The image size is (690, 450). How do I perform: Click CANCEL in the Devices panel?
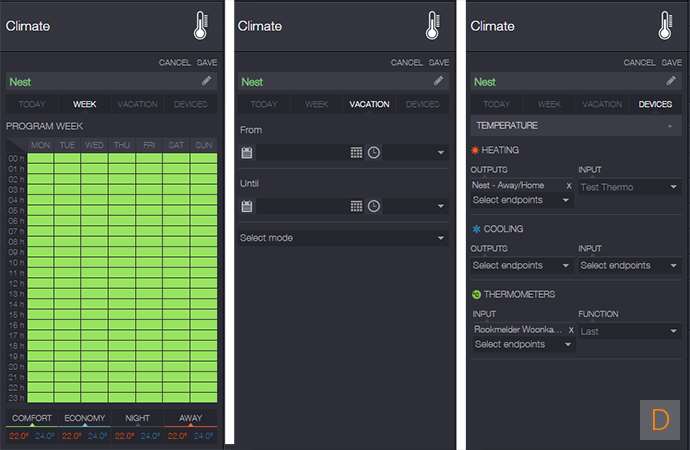point(639,62)
